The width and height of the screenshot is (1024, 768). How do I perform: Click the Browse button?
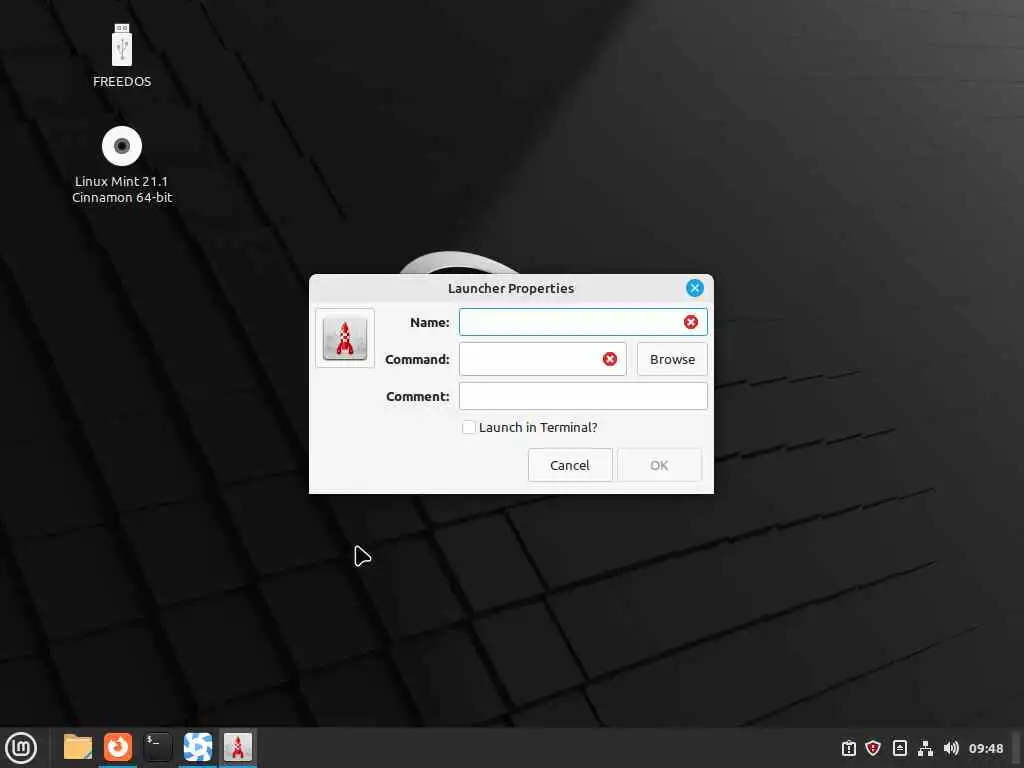coord(672,359)
